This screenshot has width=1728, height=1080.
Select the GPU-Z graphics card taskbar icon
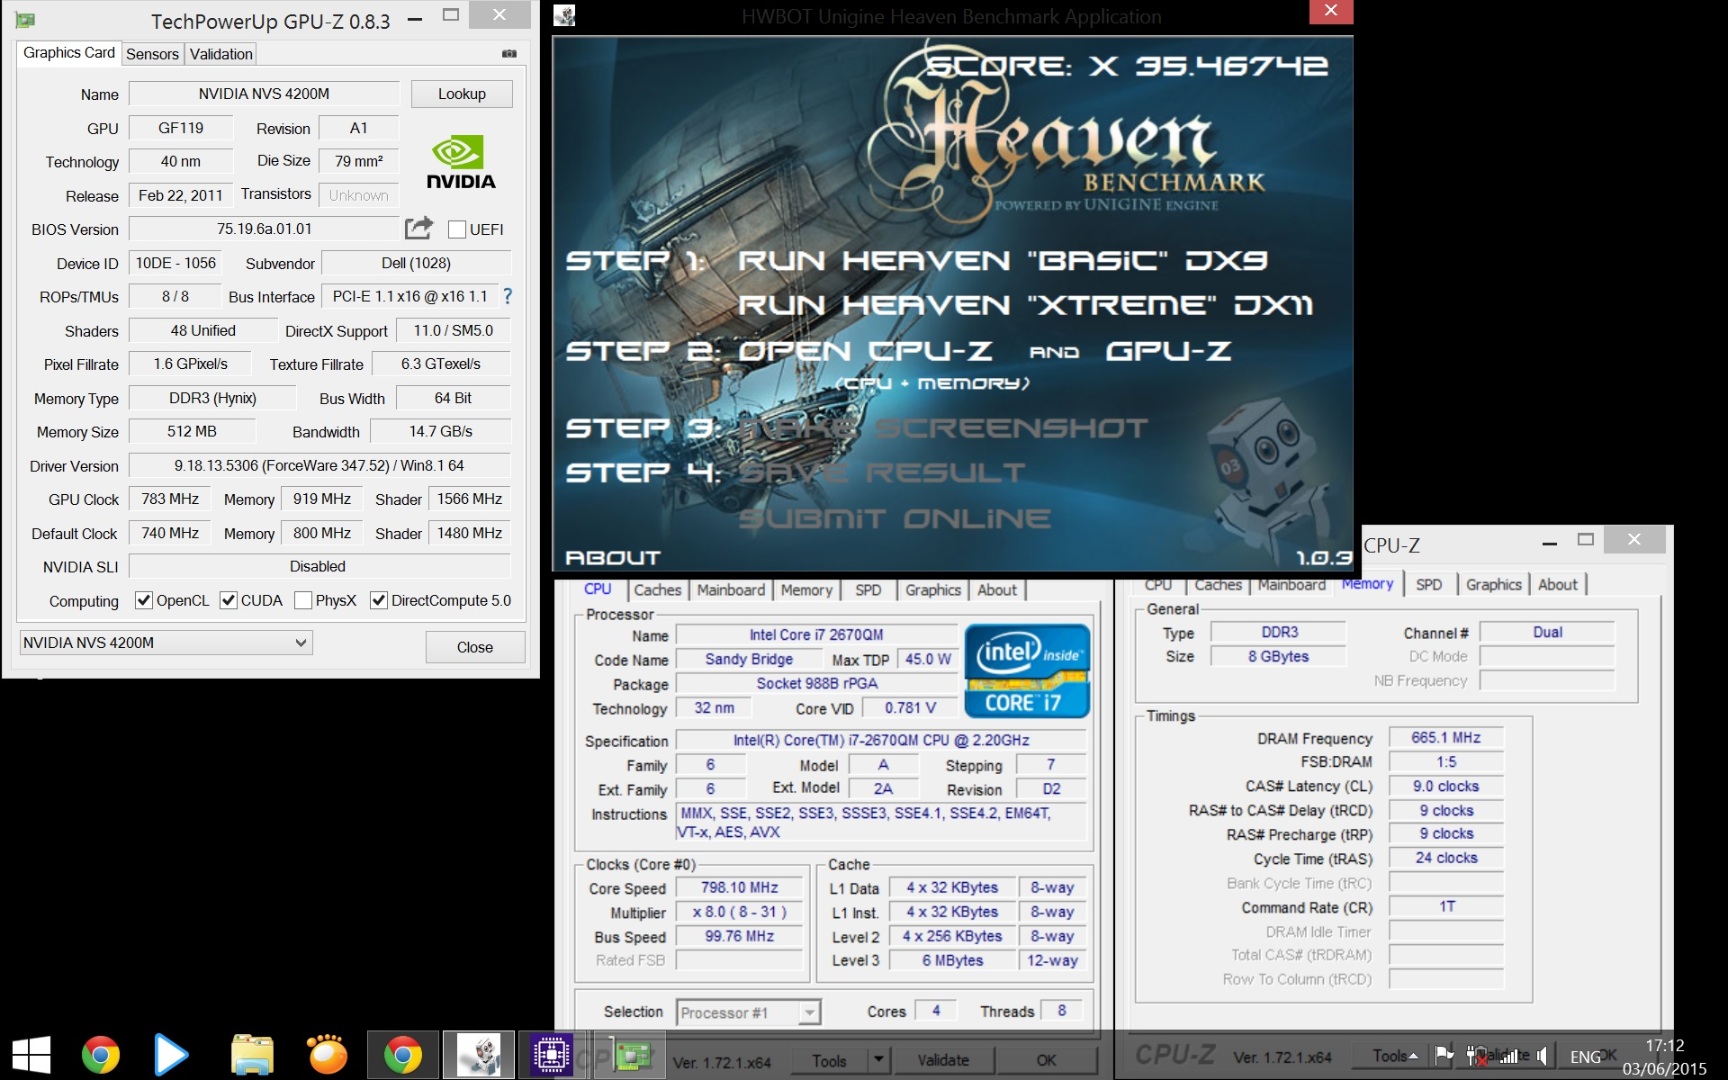point(632,1055)
